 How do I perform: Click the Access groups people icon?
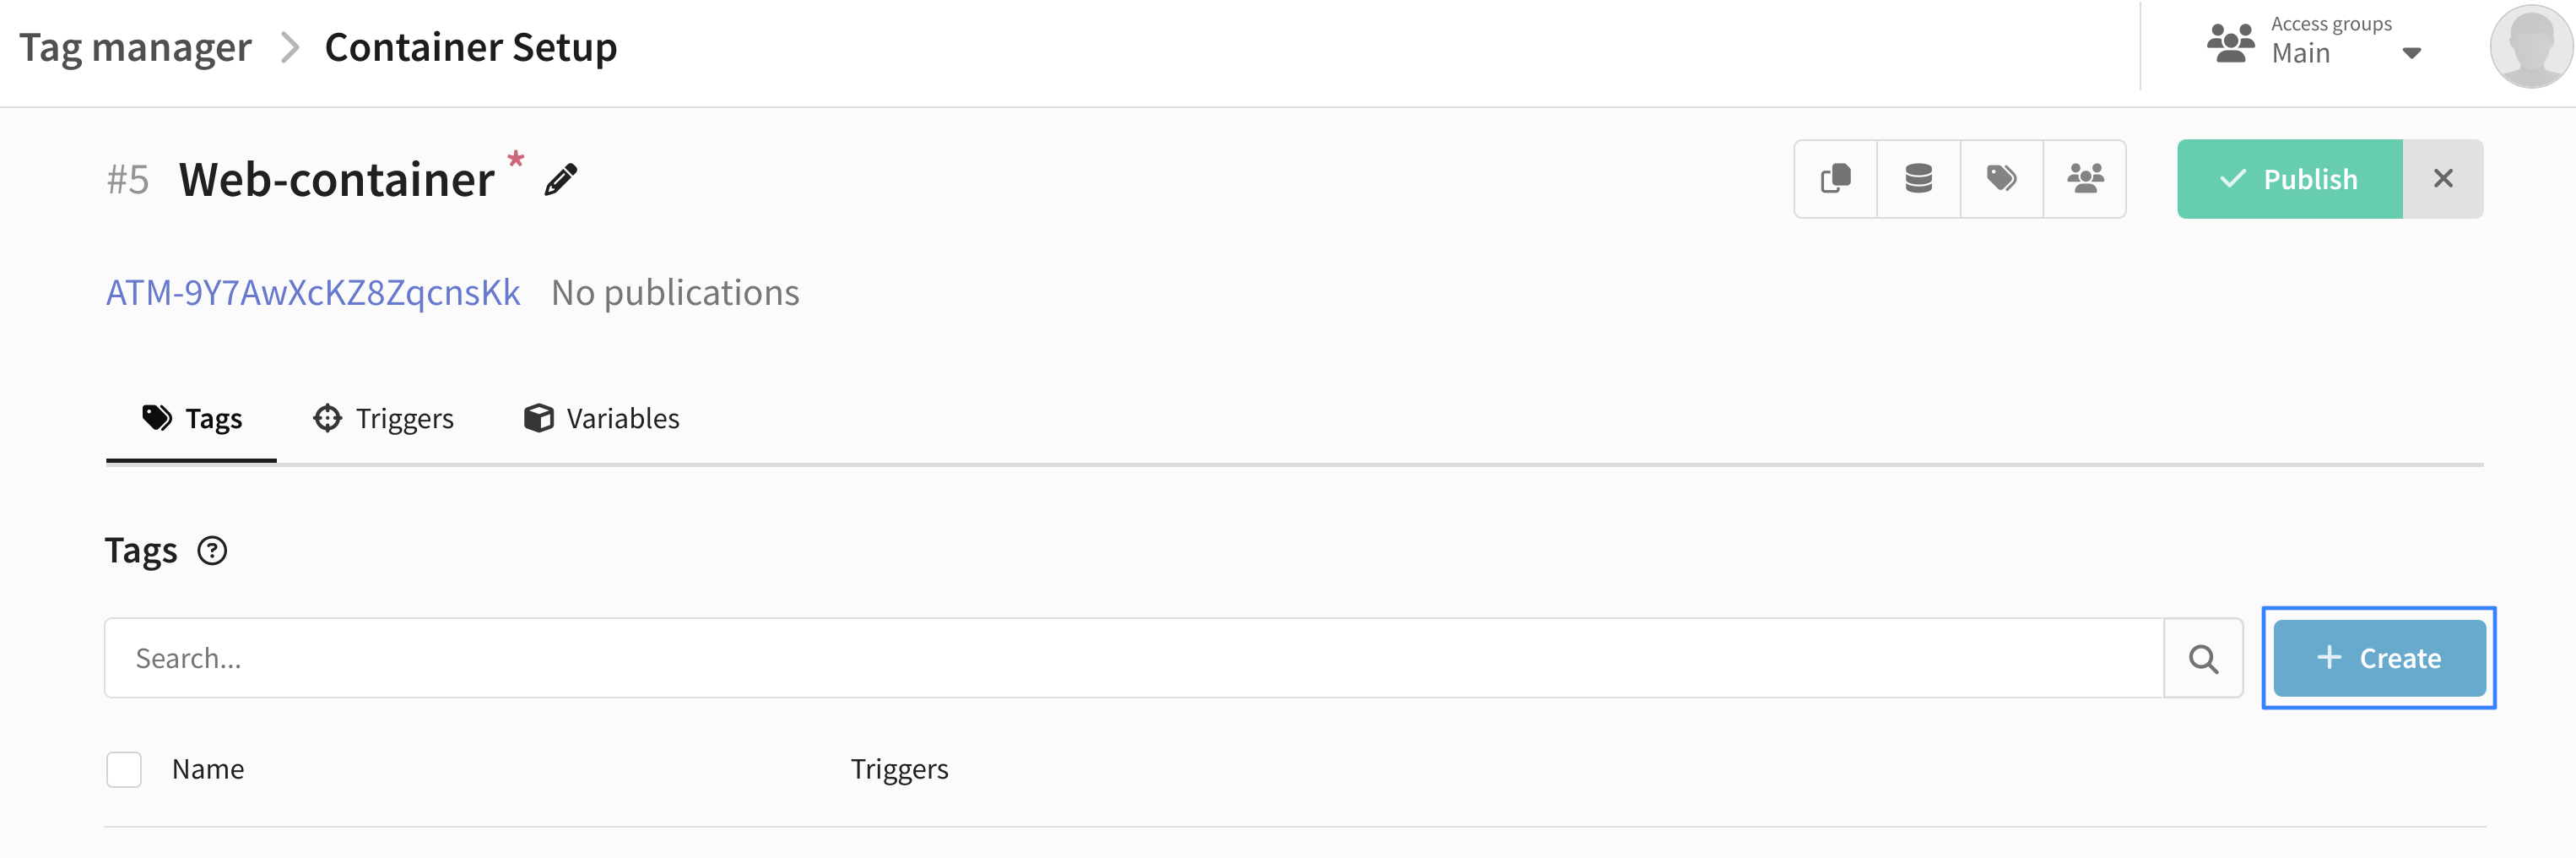2231,43
